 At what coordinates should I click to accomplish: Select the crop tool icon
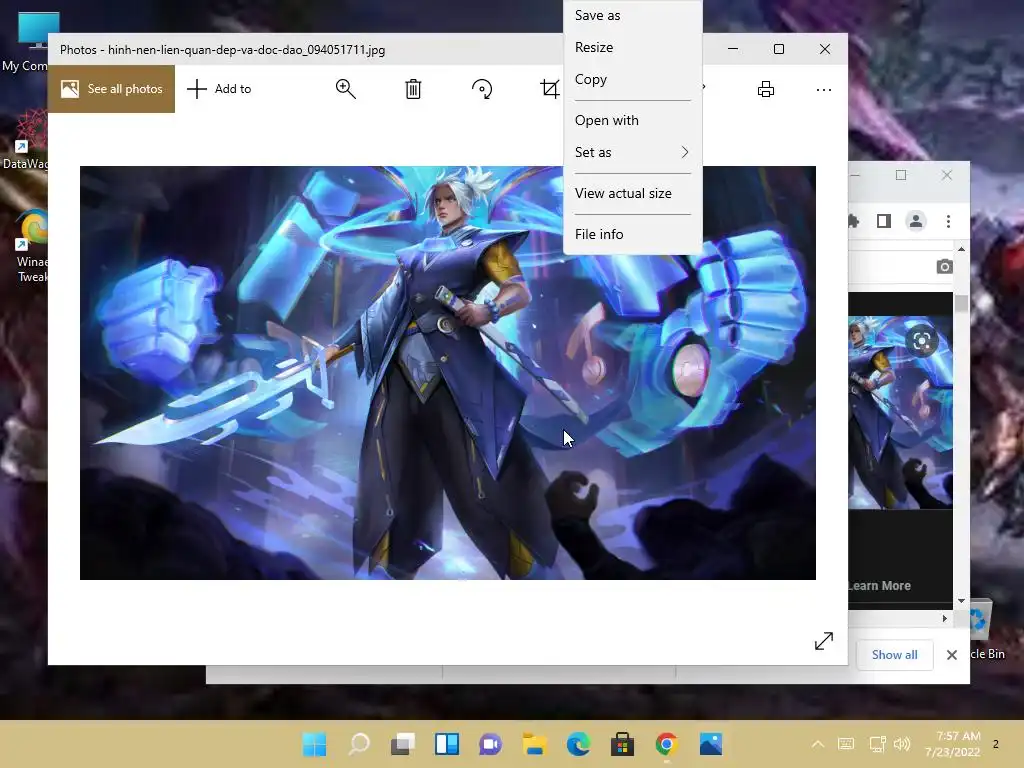point(550,89)
